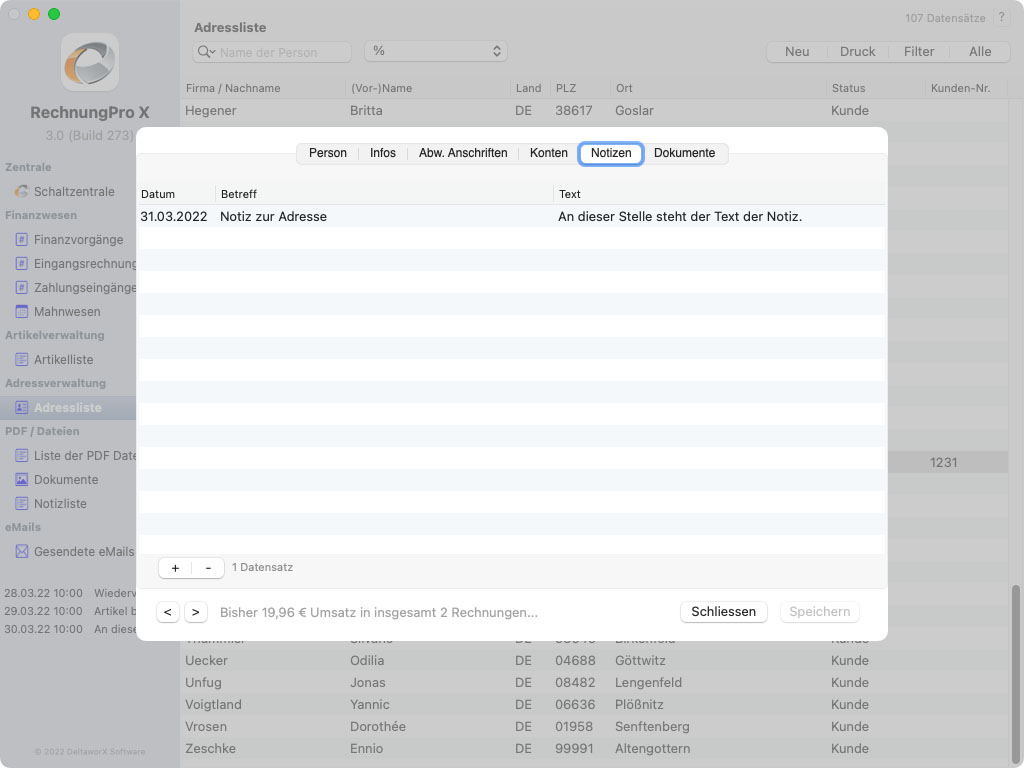Open Finanzvorgänge via its sidebar icon
The image size is (1024, 768).
pos(22,239)
